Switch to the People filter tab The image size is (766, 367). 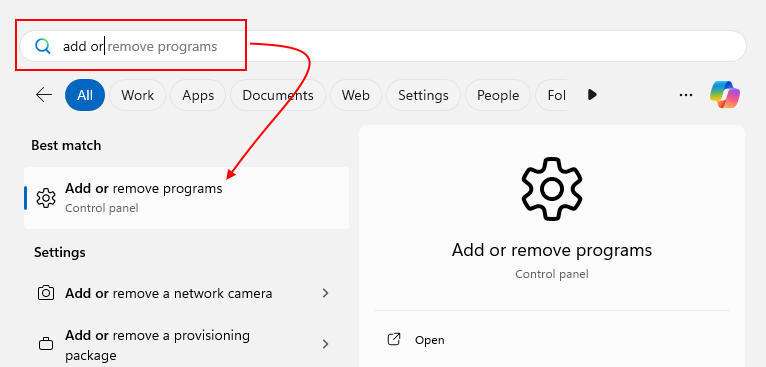click(498, 95)
